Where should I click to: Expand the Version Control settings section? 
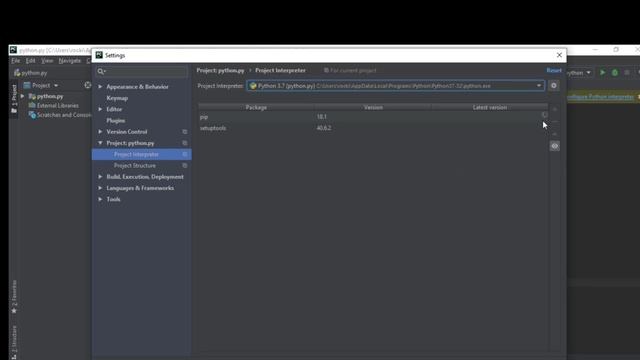100,131
